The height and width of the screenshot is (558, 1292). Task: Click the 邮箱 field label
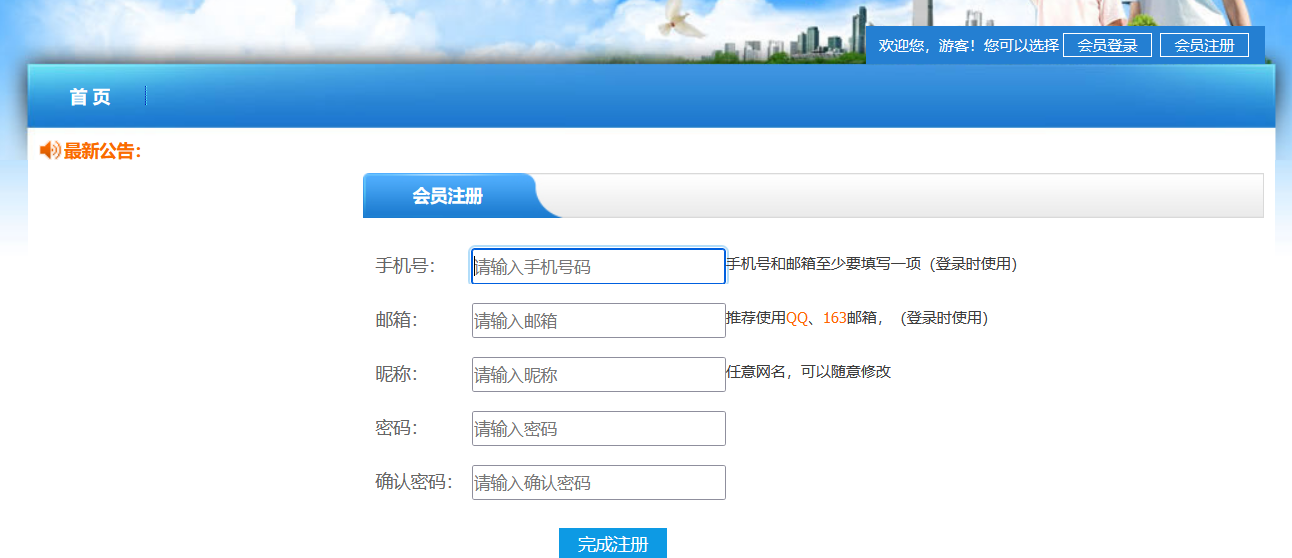tap(396, 320)
